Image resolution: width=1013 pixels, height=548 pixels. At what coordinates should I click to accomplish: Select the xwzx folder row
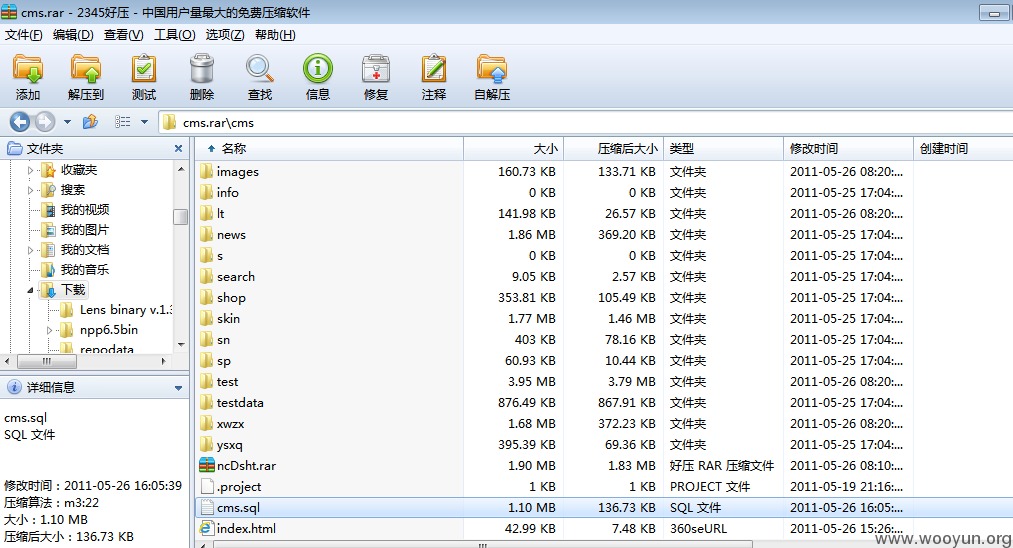coord(604,423)
